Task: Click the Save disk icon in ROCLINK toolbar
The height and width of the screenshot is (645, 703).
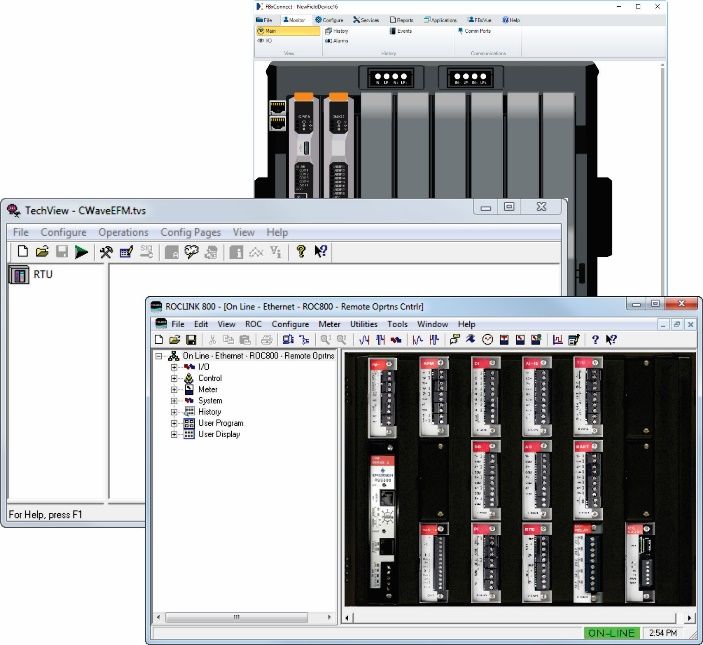Action: 191,340
